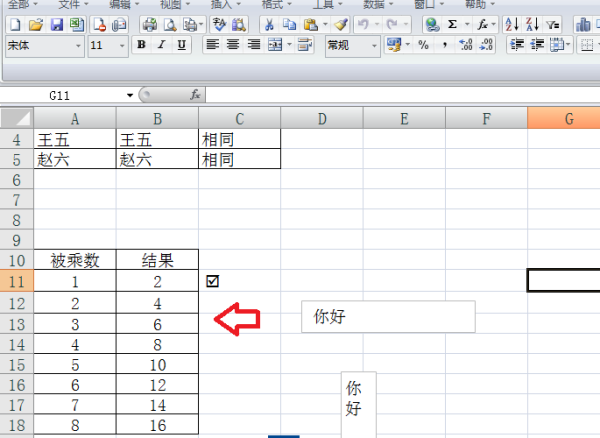Center align cell text
The image size is (600, 438).
[233, 46]
